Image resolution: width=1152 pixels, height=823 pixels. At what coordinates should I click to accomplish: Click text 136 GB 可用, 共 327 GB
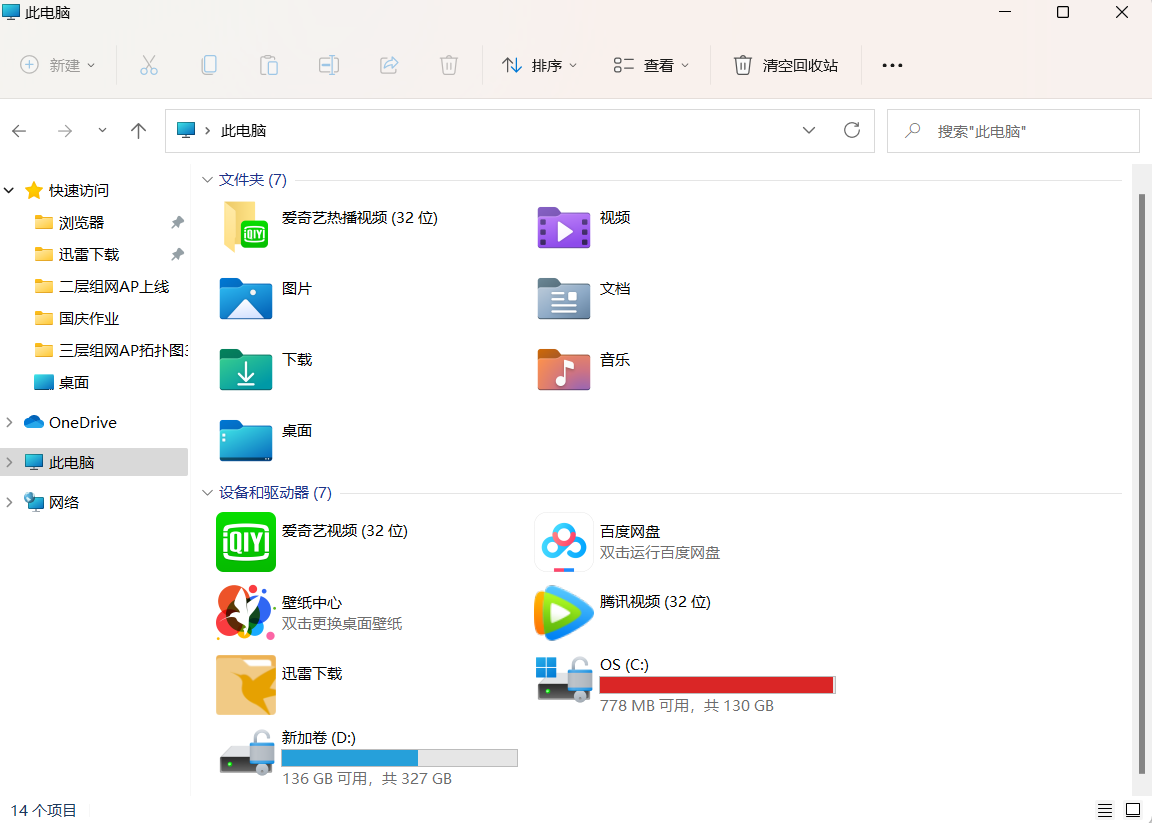pos(367,778)
